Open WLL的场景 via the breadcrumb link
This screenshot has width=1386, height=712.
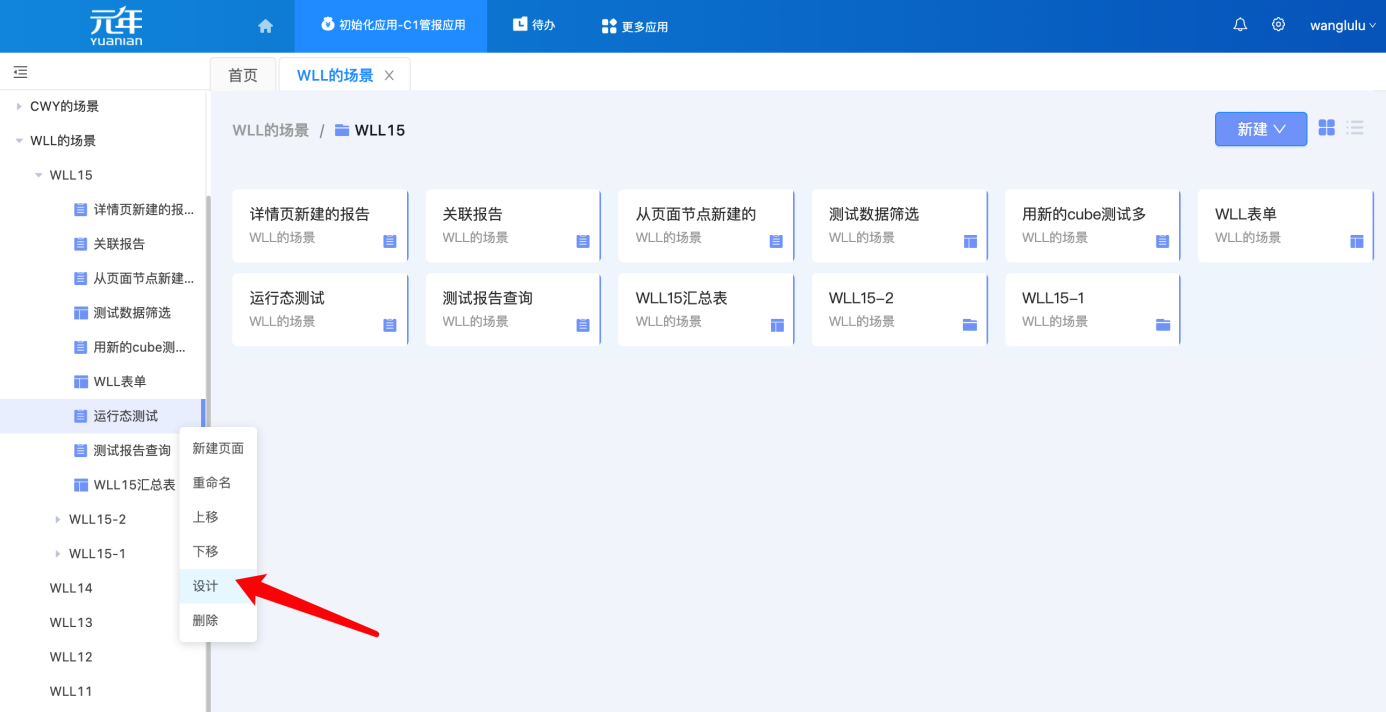point(270,129)
